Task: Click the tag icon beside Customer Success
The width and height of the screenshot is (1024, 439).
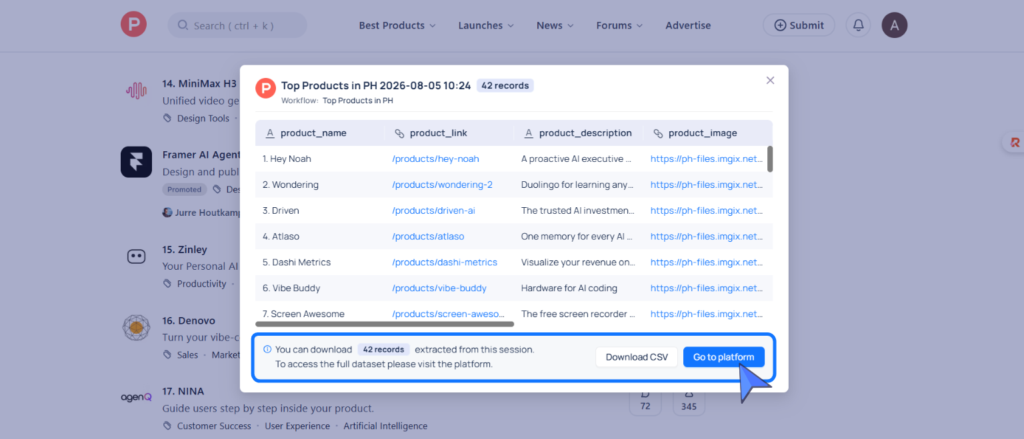Action: [x=167, y=426]
